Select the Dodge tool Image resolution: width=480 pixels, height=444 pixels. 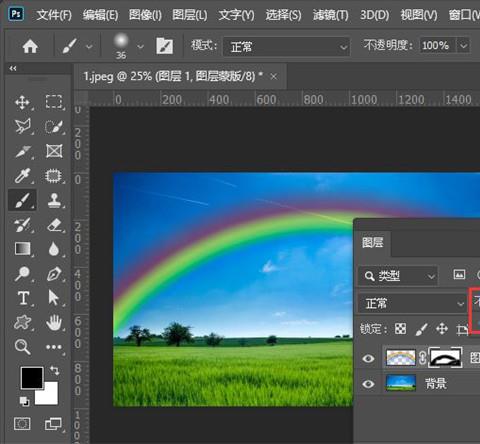[x=22, y=274]
